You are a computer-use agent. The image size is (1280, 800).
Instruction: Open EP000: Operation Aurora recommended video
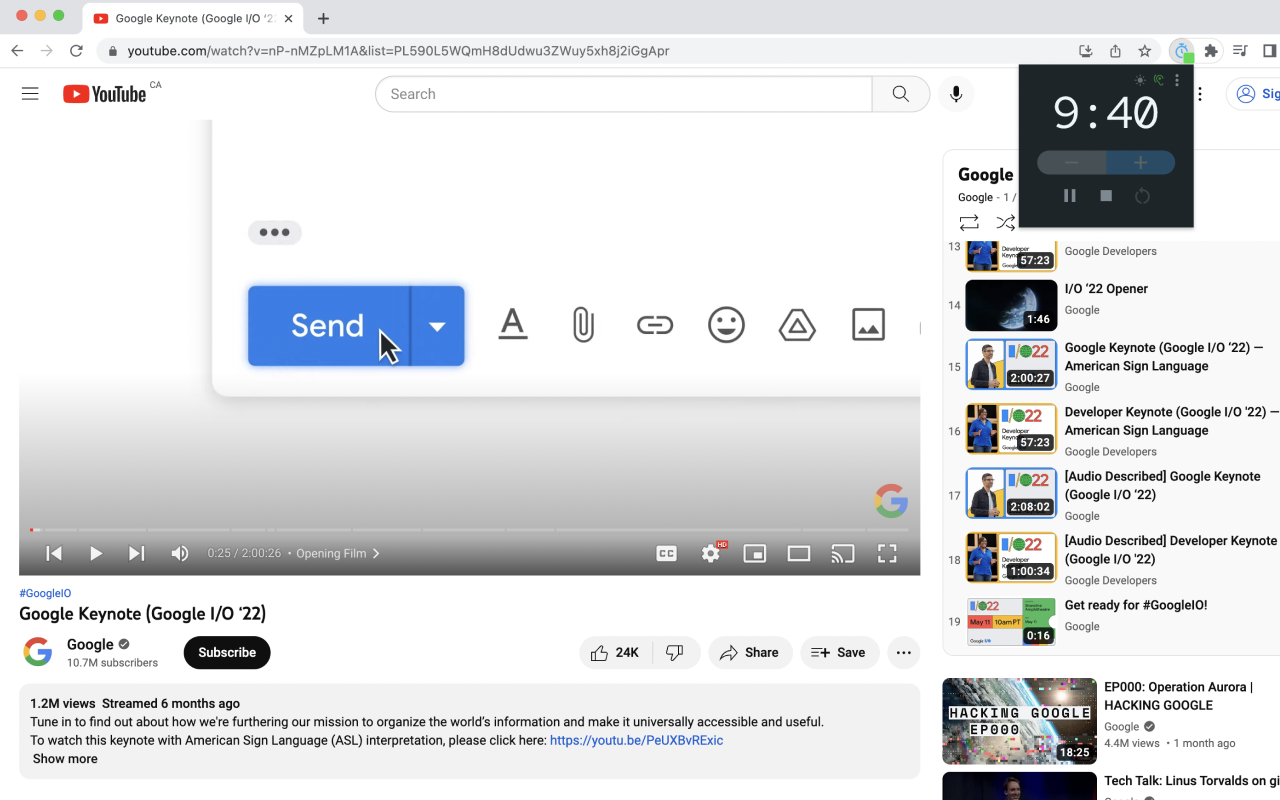[x=1111, y=721]
